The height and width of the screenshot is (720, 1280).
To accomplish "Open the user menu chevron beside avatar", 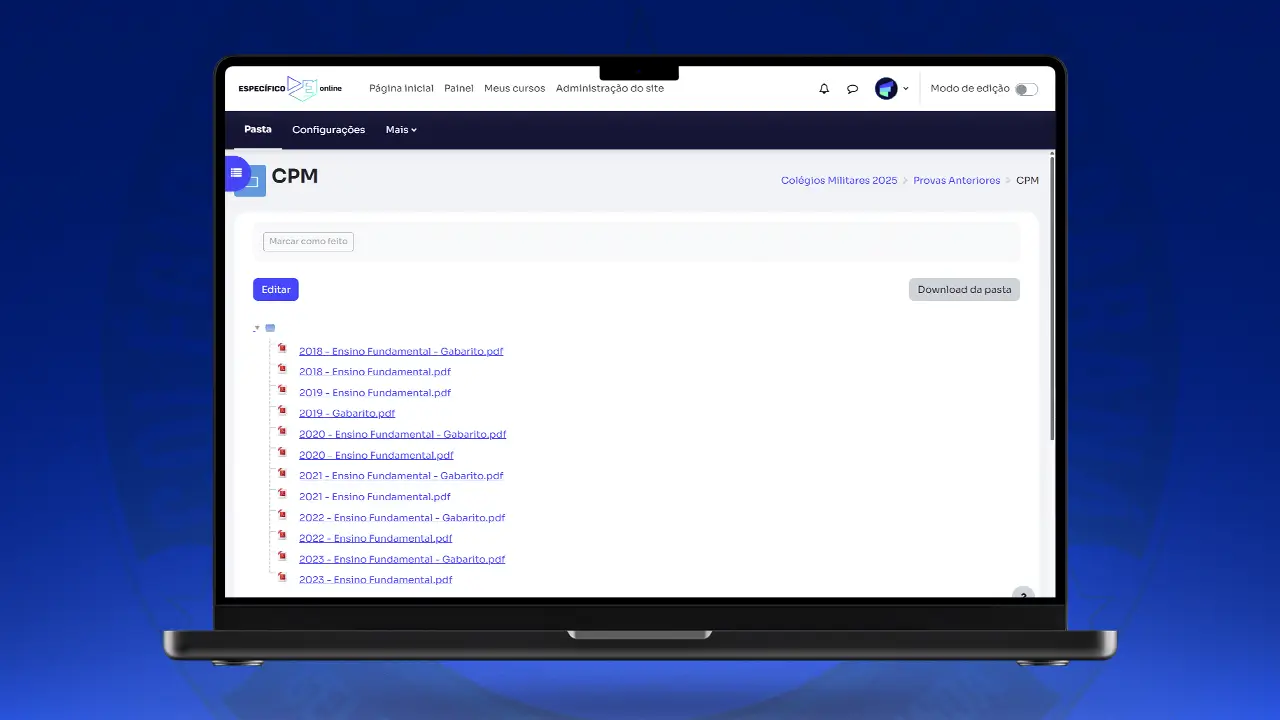I will [x=906, y=89].
